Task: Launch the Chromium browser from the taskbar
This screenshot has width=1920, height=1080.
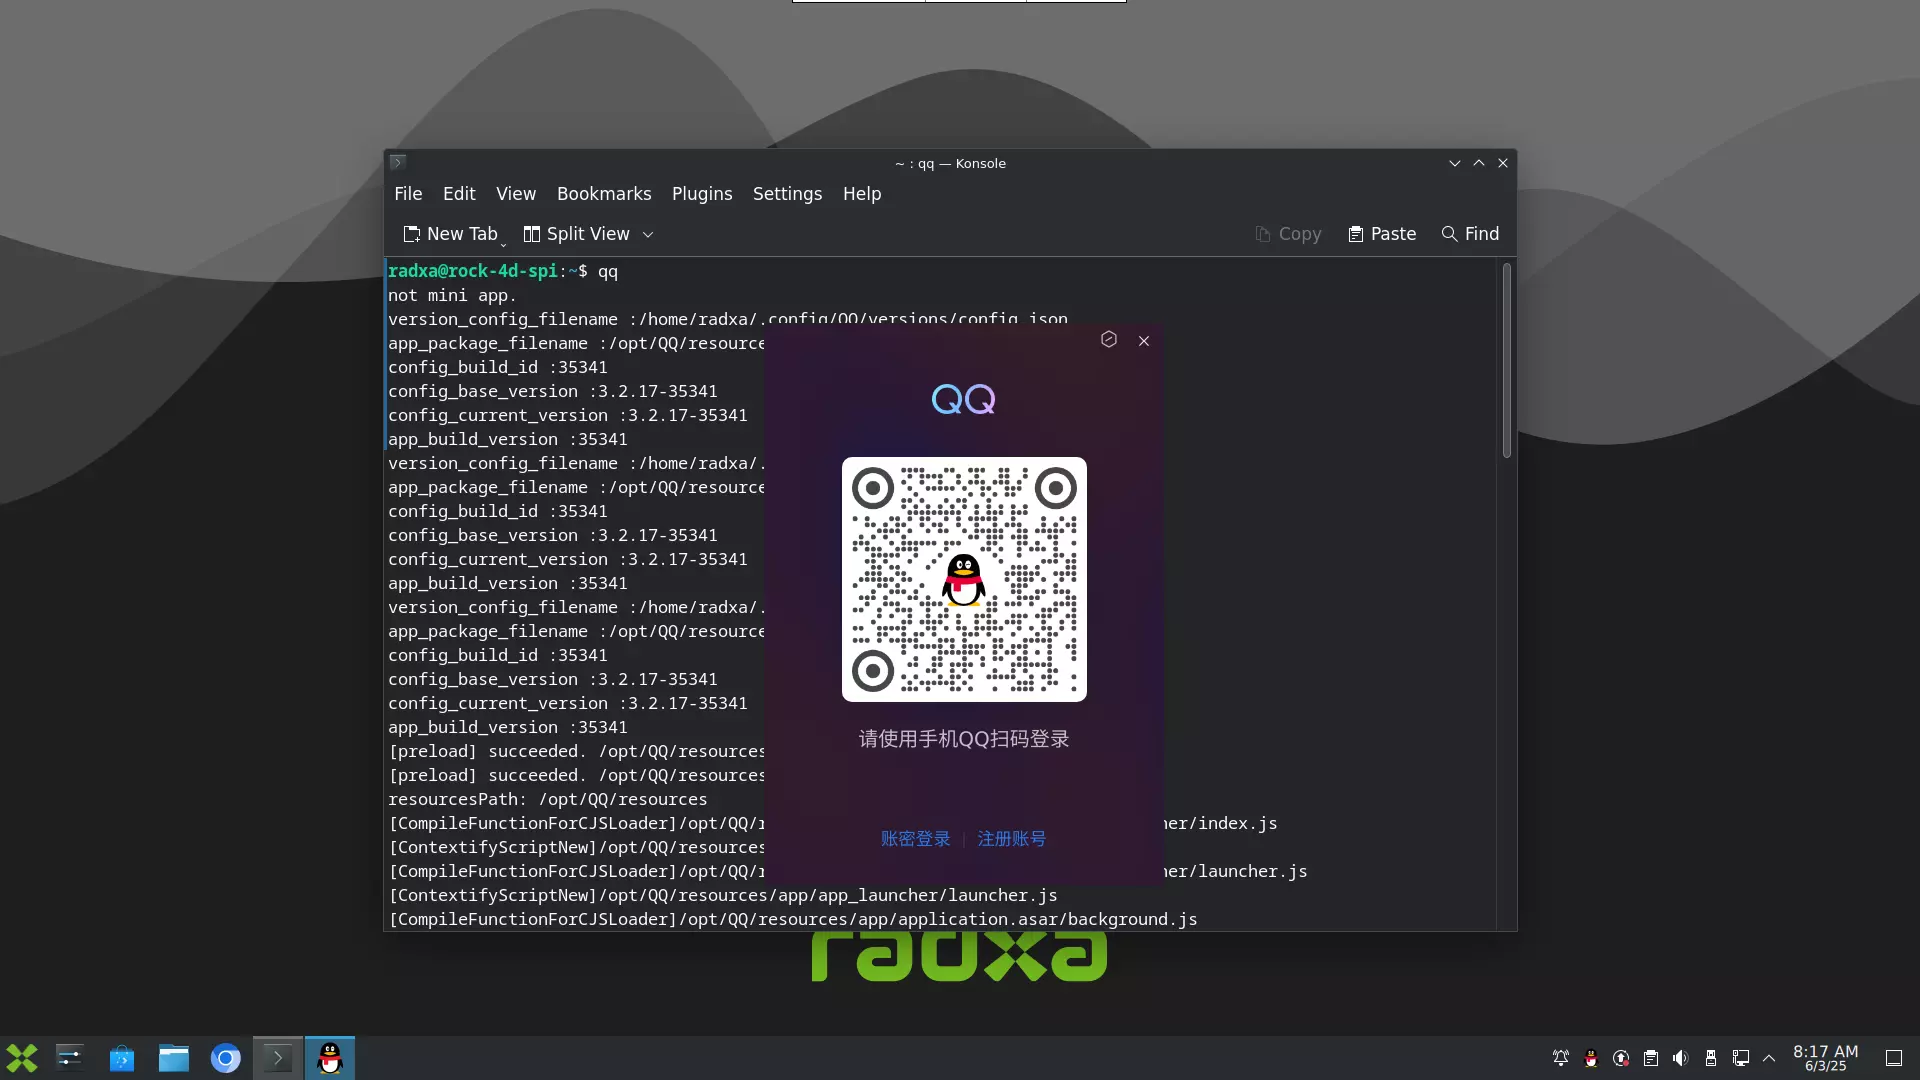Action: pyautogui.click(x=226, y=1058)
